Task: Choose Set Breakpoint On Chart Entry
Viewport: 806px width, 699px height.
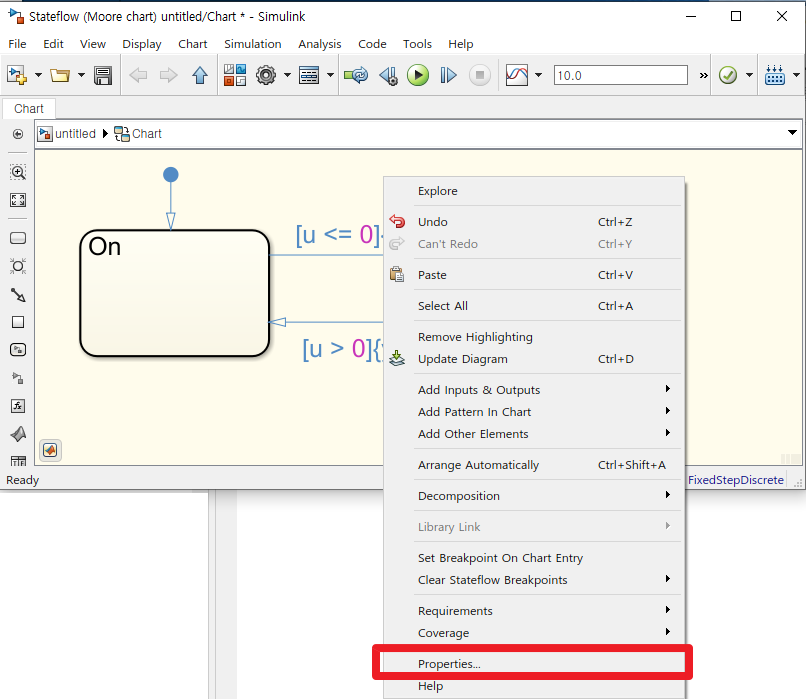Action: 534,558
